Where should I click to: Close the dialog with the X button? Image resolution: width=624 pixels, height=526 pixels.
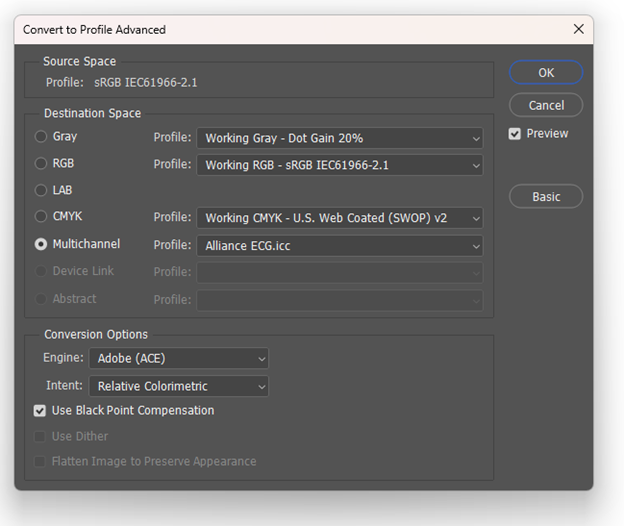pyautogui.click(x=578, y=30)
